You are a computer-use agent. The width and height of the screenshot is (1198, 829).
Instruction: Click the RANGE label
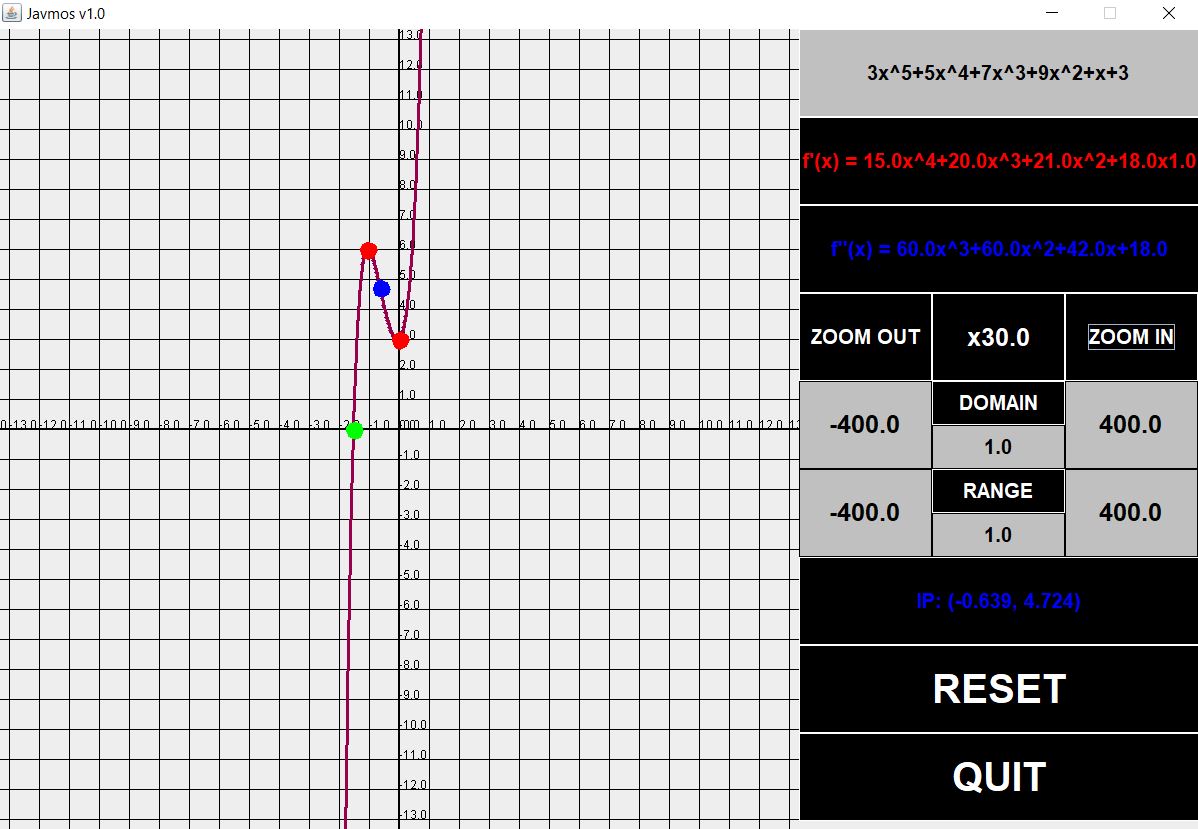998,491
